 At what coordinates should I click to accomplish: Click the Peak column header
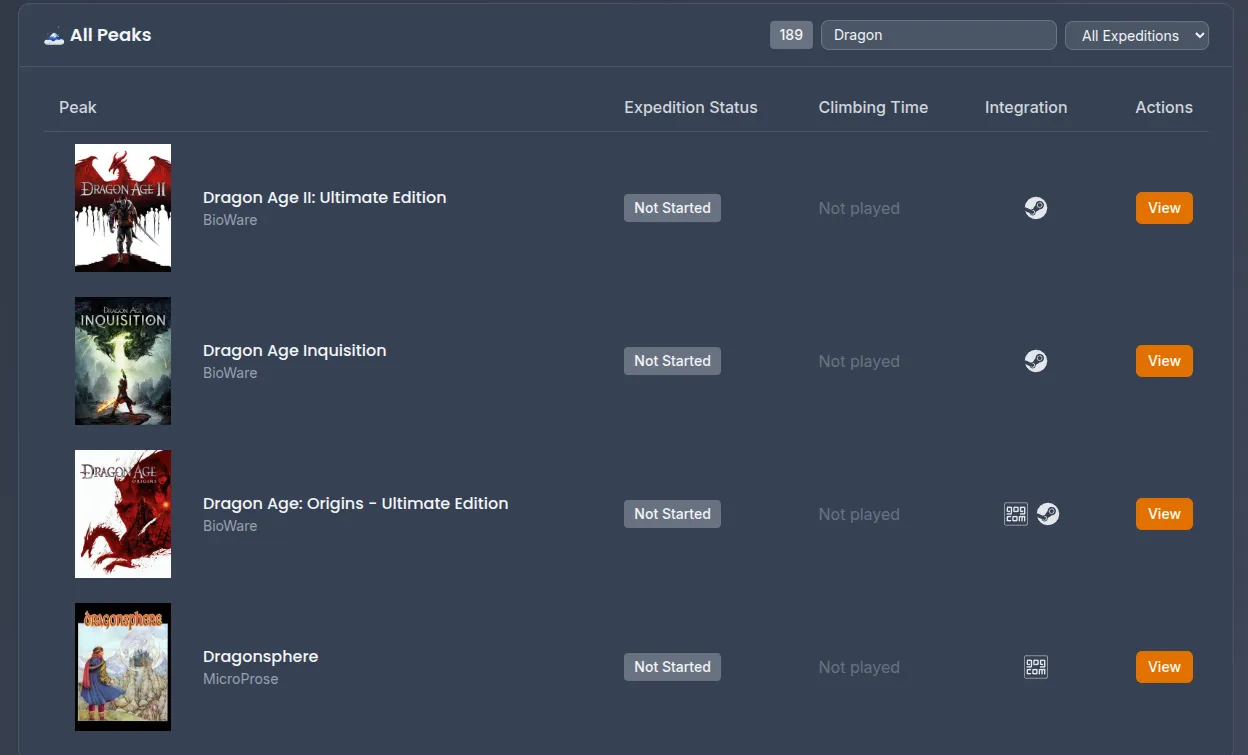[78, 107]
